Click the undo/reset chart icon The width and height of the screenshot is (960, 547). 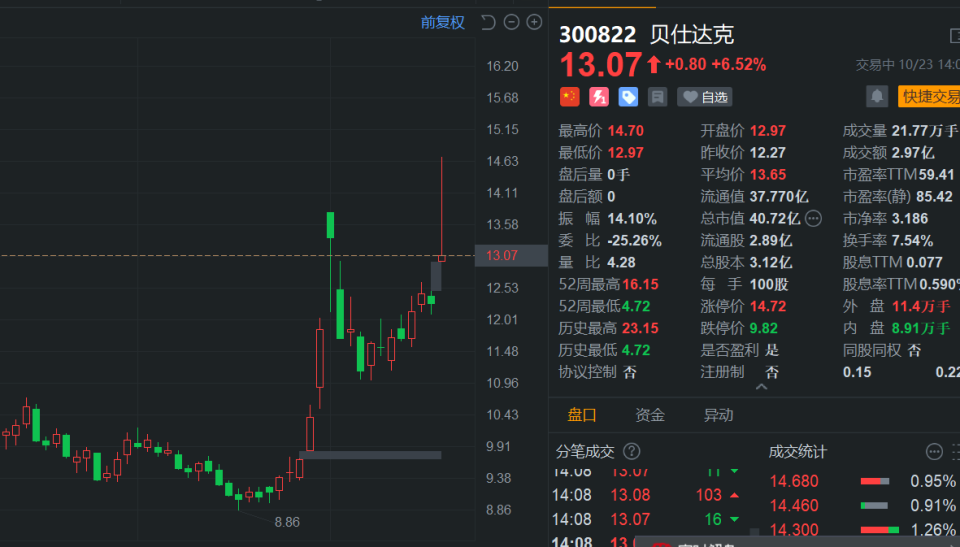click(x=488, y=23)
